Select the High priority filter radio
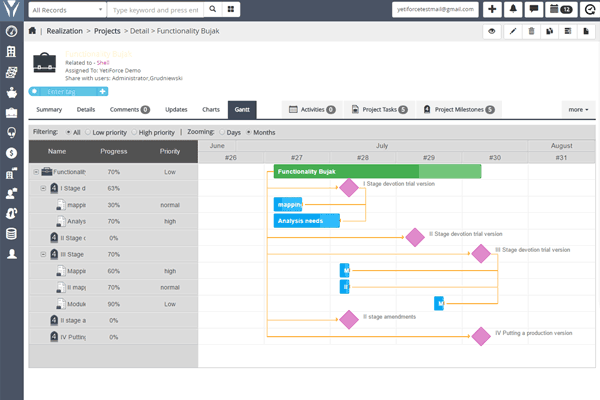 point(132,132)
